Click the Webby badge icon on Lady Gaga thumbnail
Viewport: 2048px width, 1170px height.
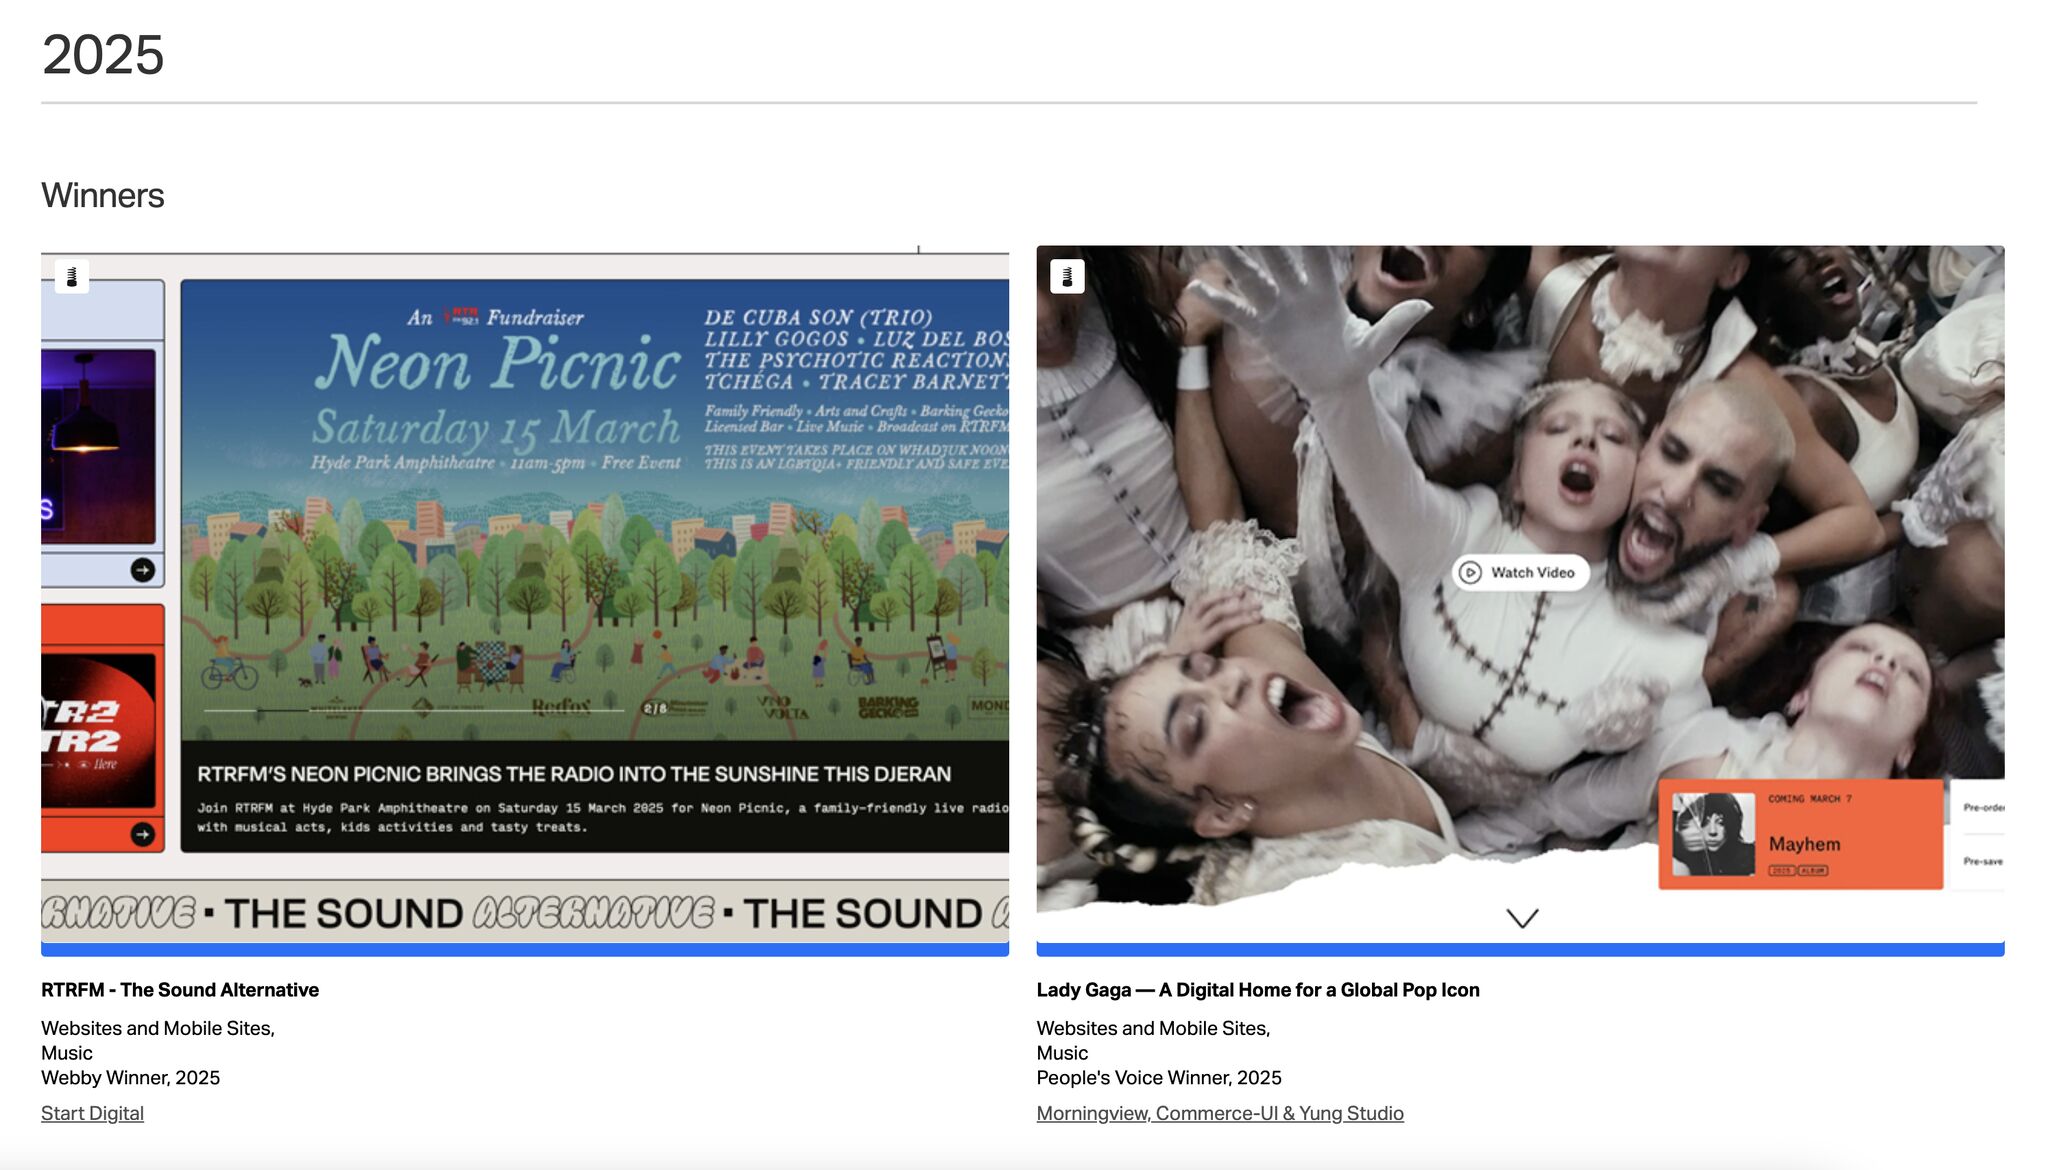click(1067, 276)
